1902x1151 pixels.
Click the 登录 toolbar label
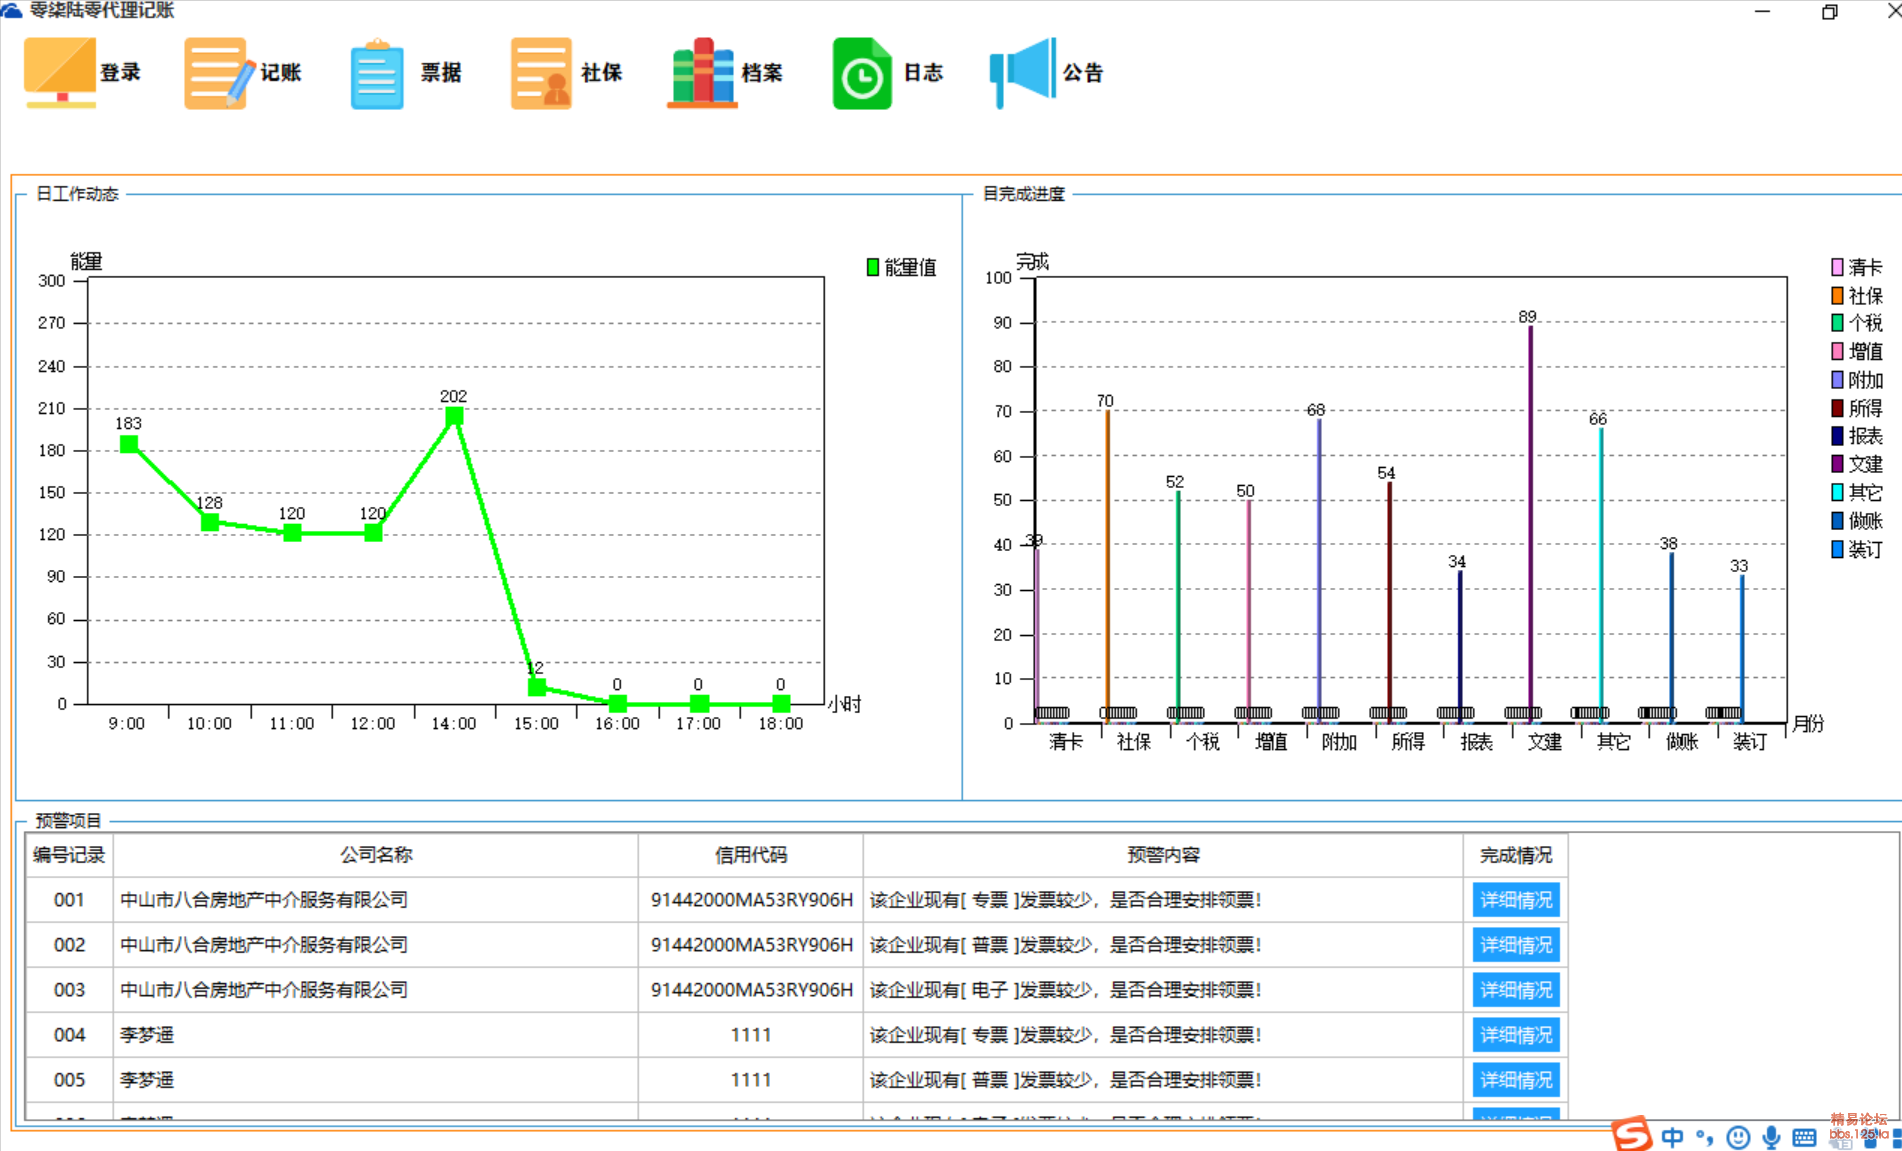(120, 72)
